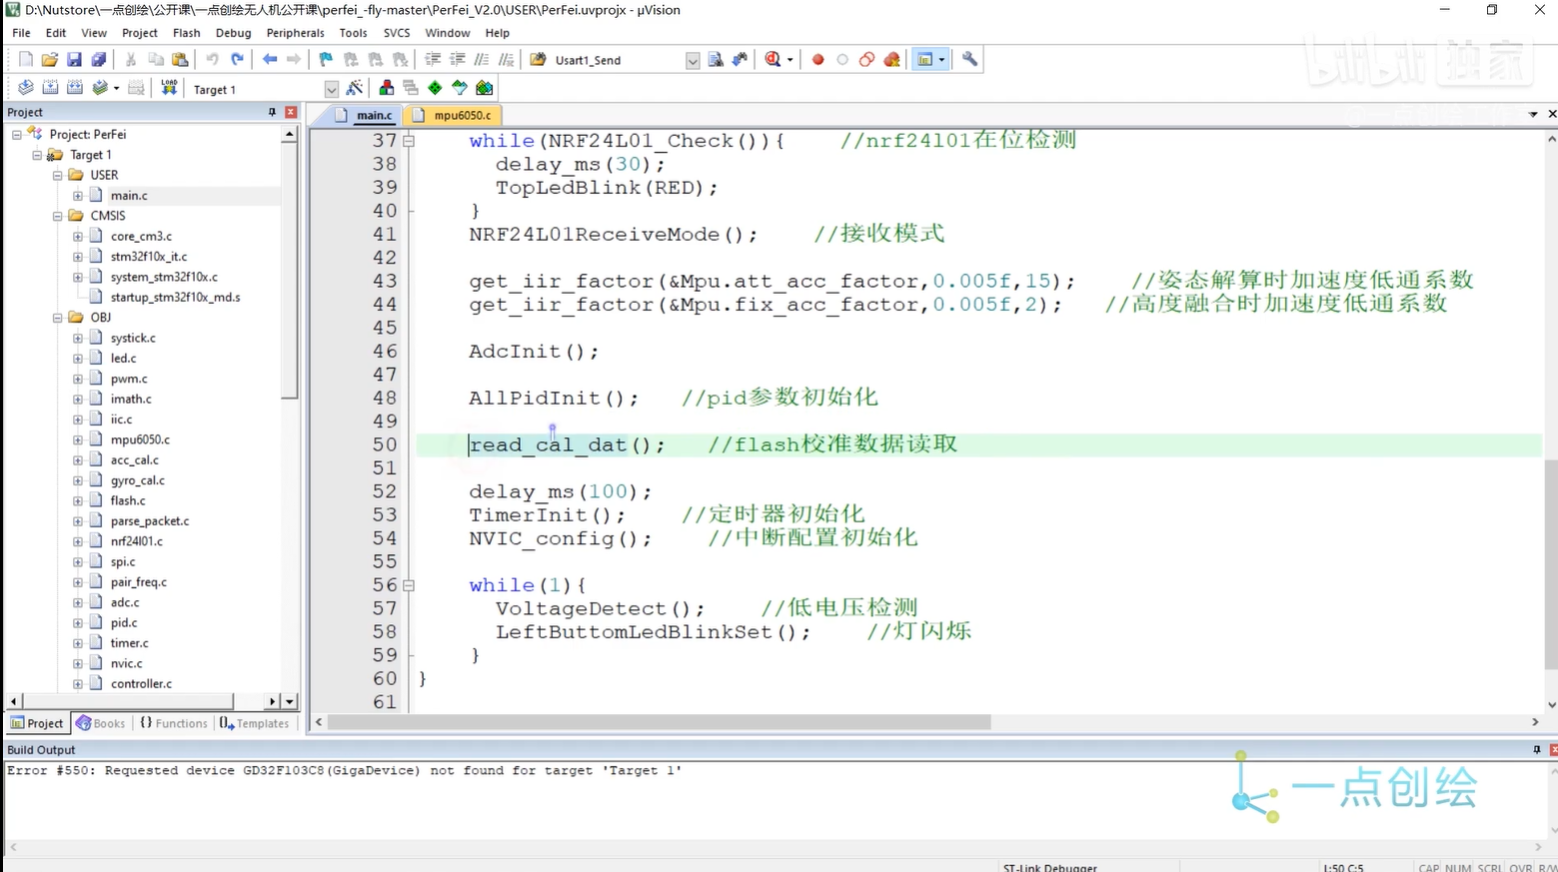The image size is (1558, 872).
Task: Save the current file via toolbar
Action: 74,60
